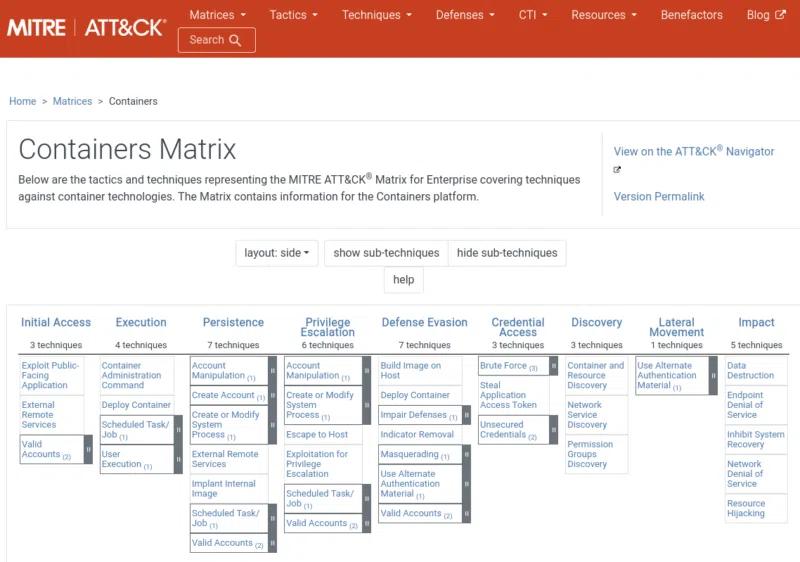Go to the Benefactors page

691,15
